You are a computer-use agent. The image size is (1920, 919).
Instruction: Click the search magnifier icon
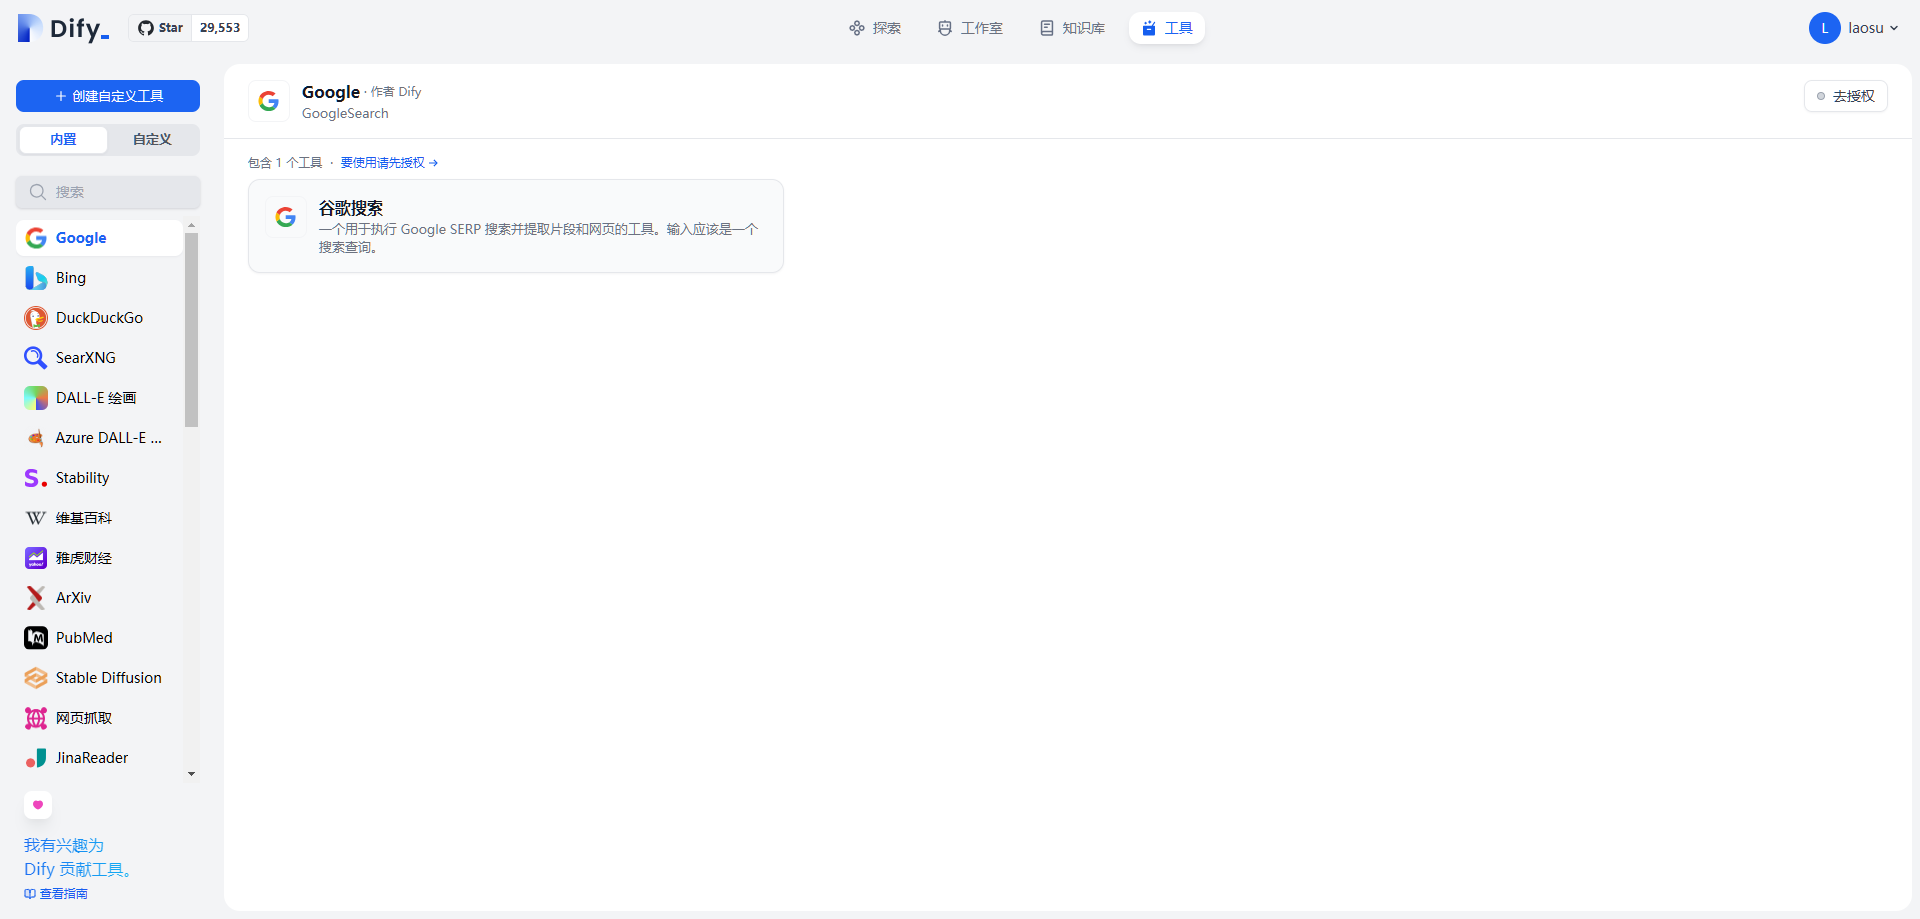(38, 192)
